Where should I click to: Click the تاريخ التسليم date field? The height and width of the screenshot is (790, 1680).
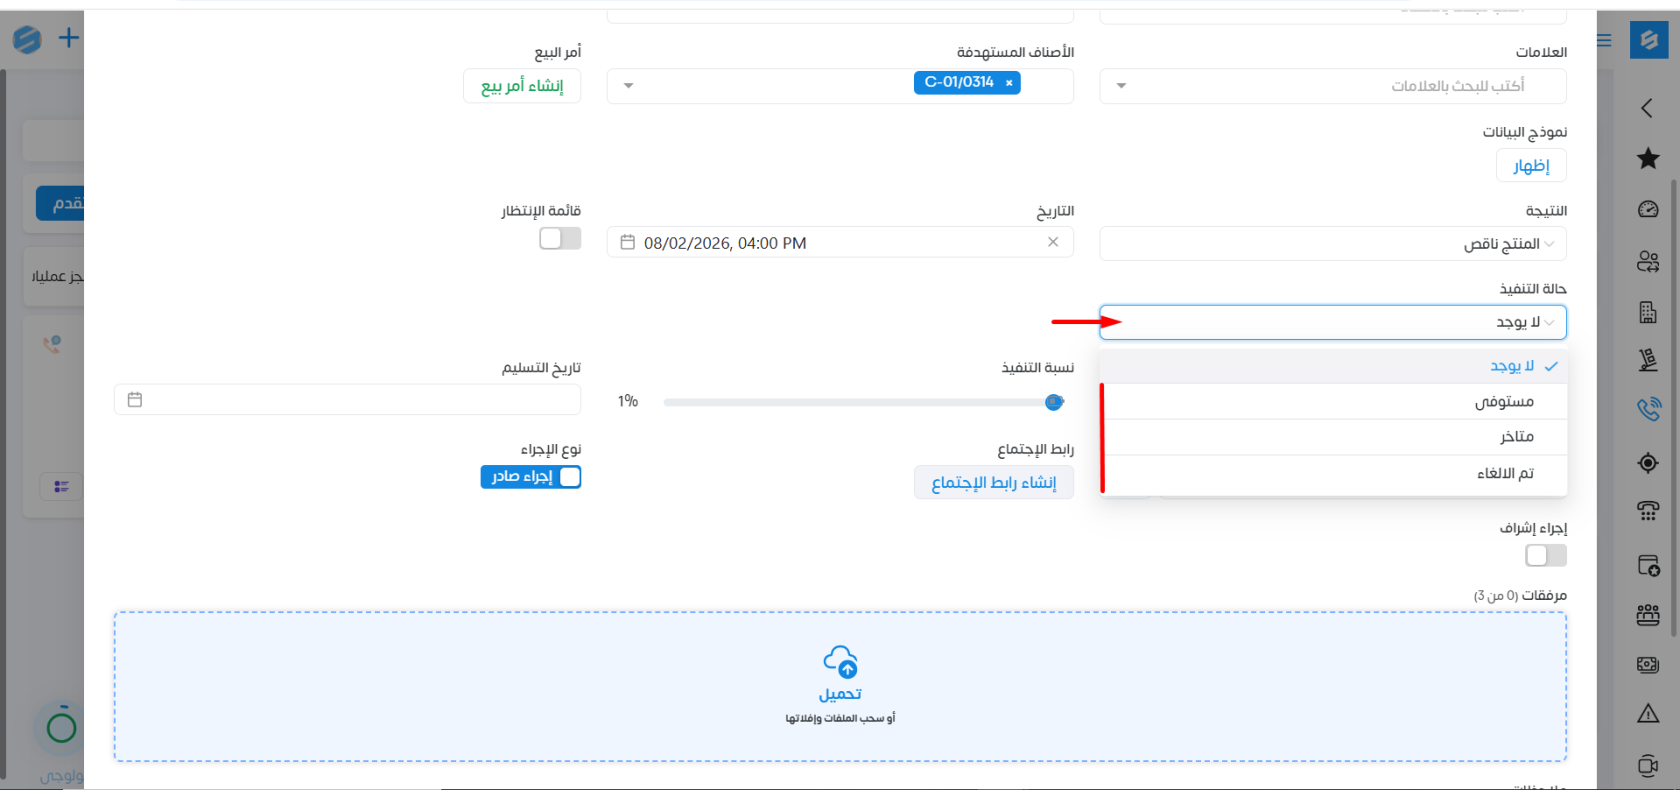click(x=347, y=400)
